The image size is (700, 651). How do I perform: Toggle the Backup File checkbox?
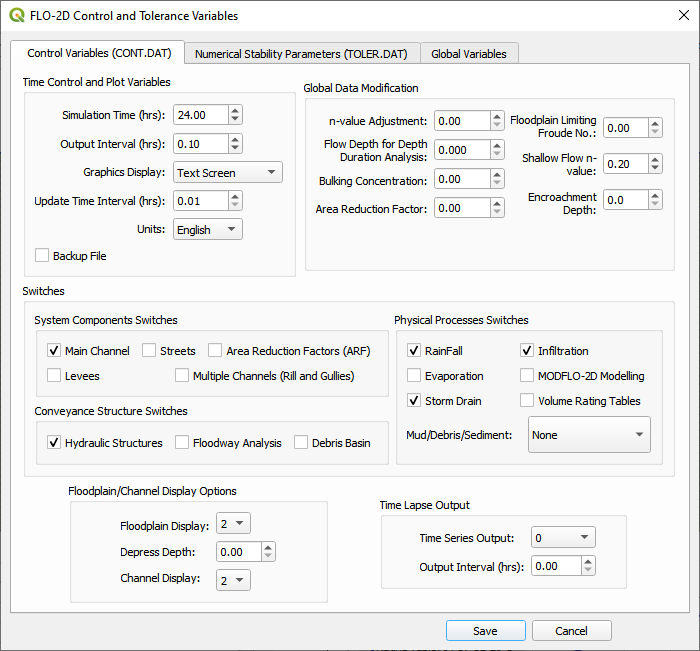click(42, 255)
